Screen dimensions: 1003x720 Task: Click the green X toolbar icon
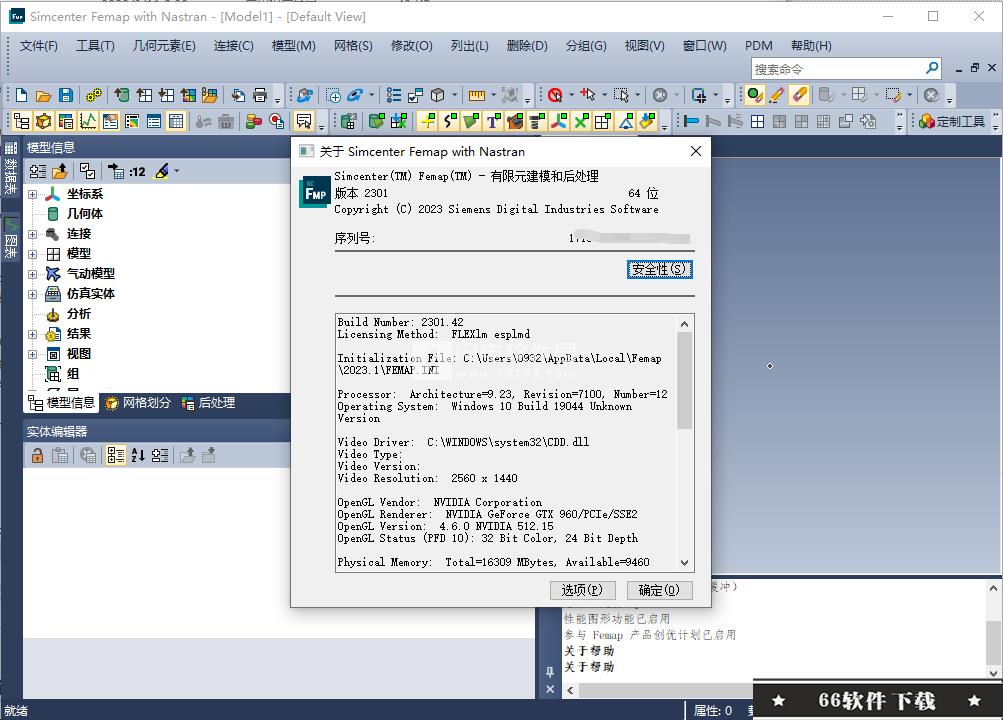(581, 121)
